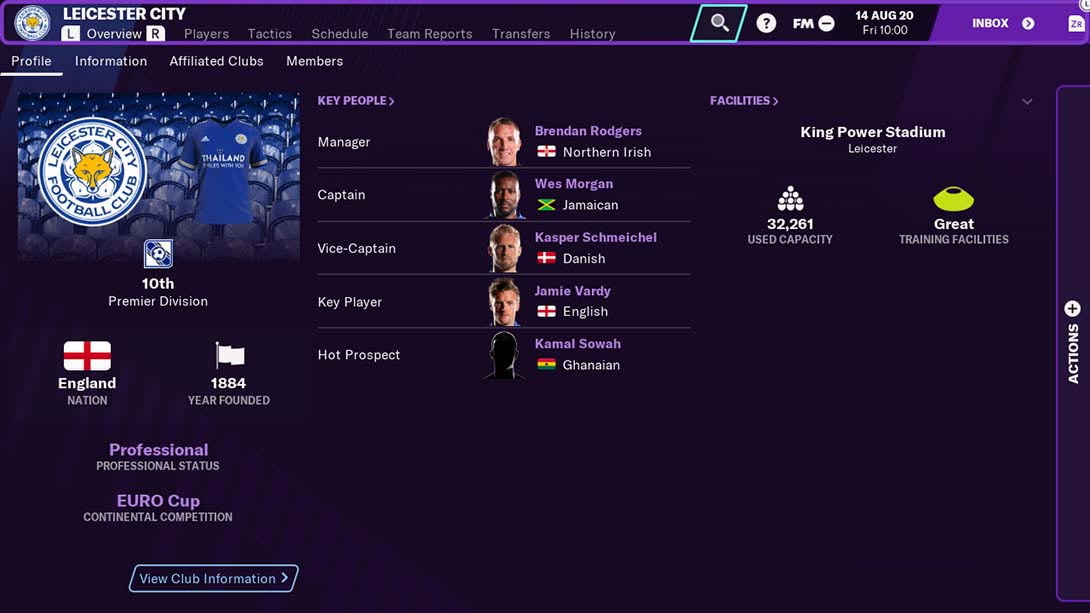Open Jamie Vardy player link
Screen dimensions: 1090x613
572,291
